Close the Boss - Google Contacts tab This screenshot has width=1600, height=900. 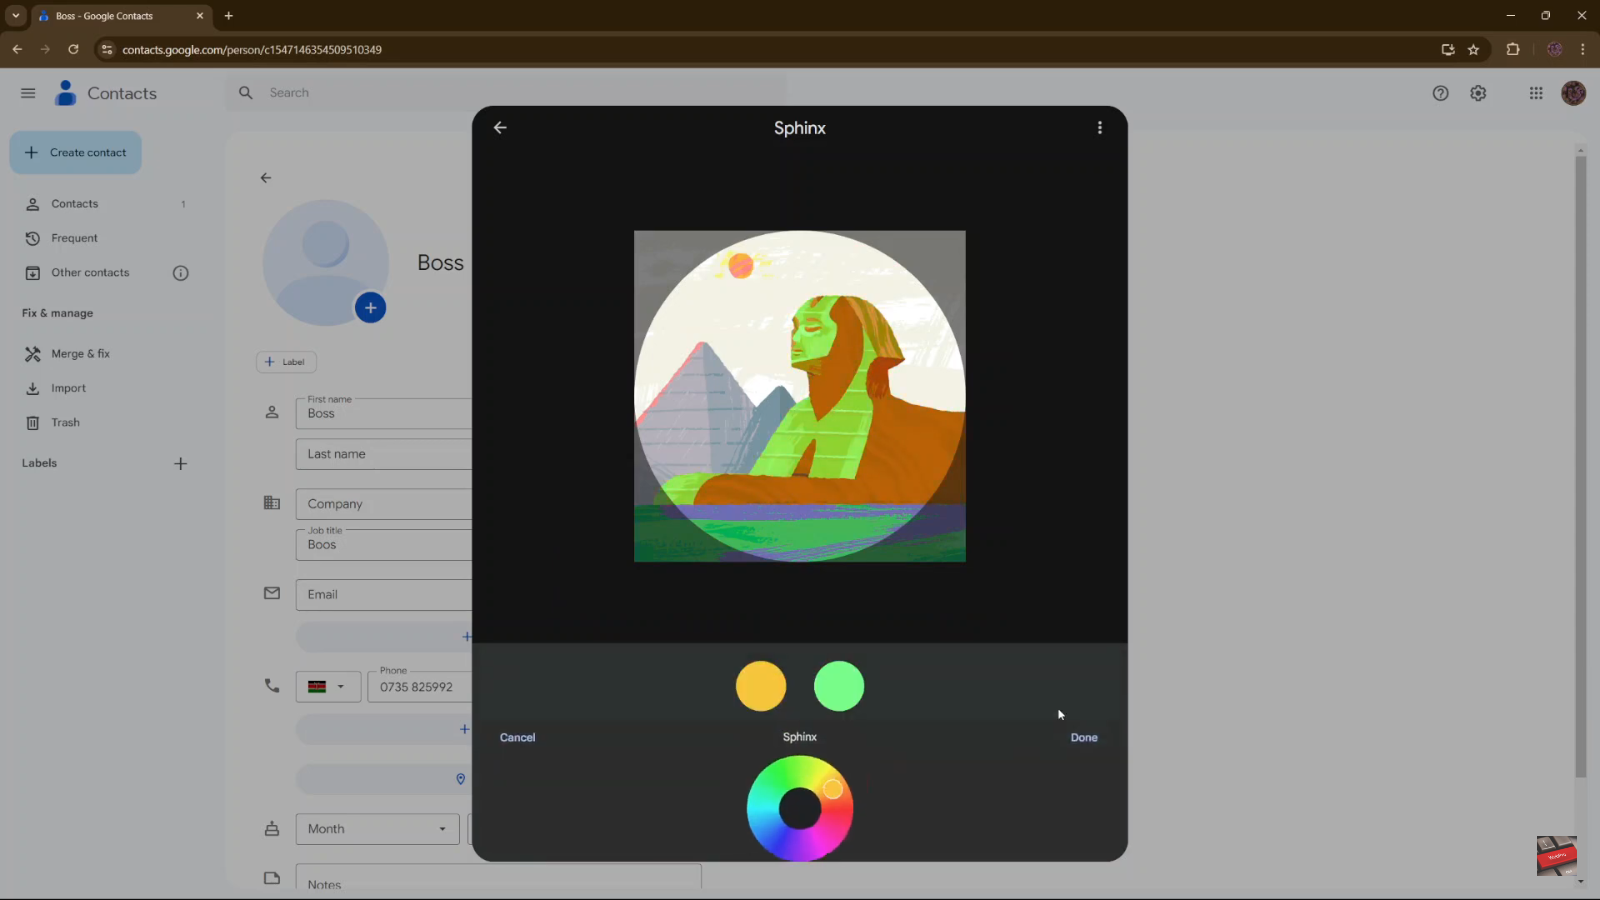[x=199, y=16]
